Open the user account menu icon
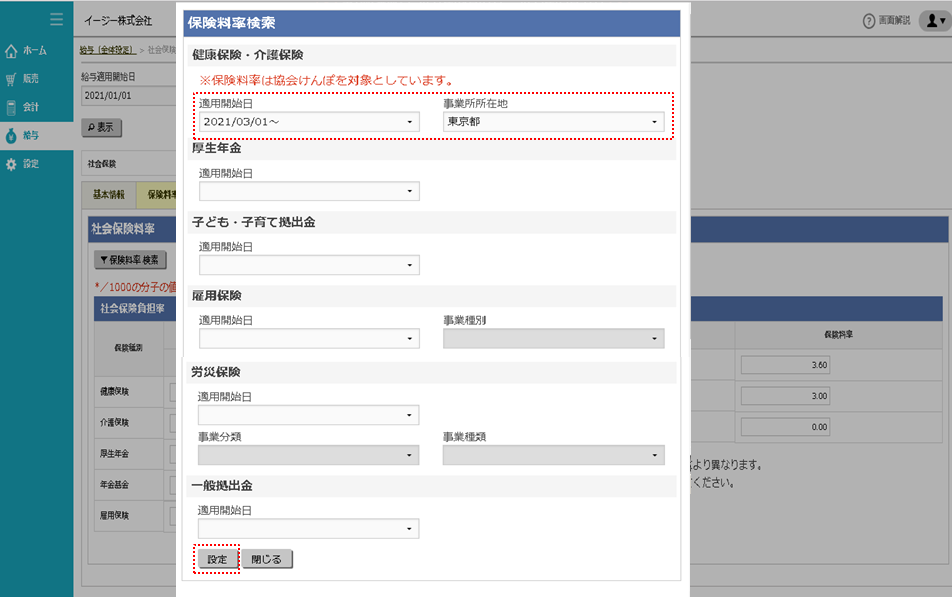Image resolution: width=952 pixels, height=597 pixels. [x=933, y=20]
